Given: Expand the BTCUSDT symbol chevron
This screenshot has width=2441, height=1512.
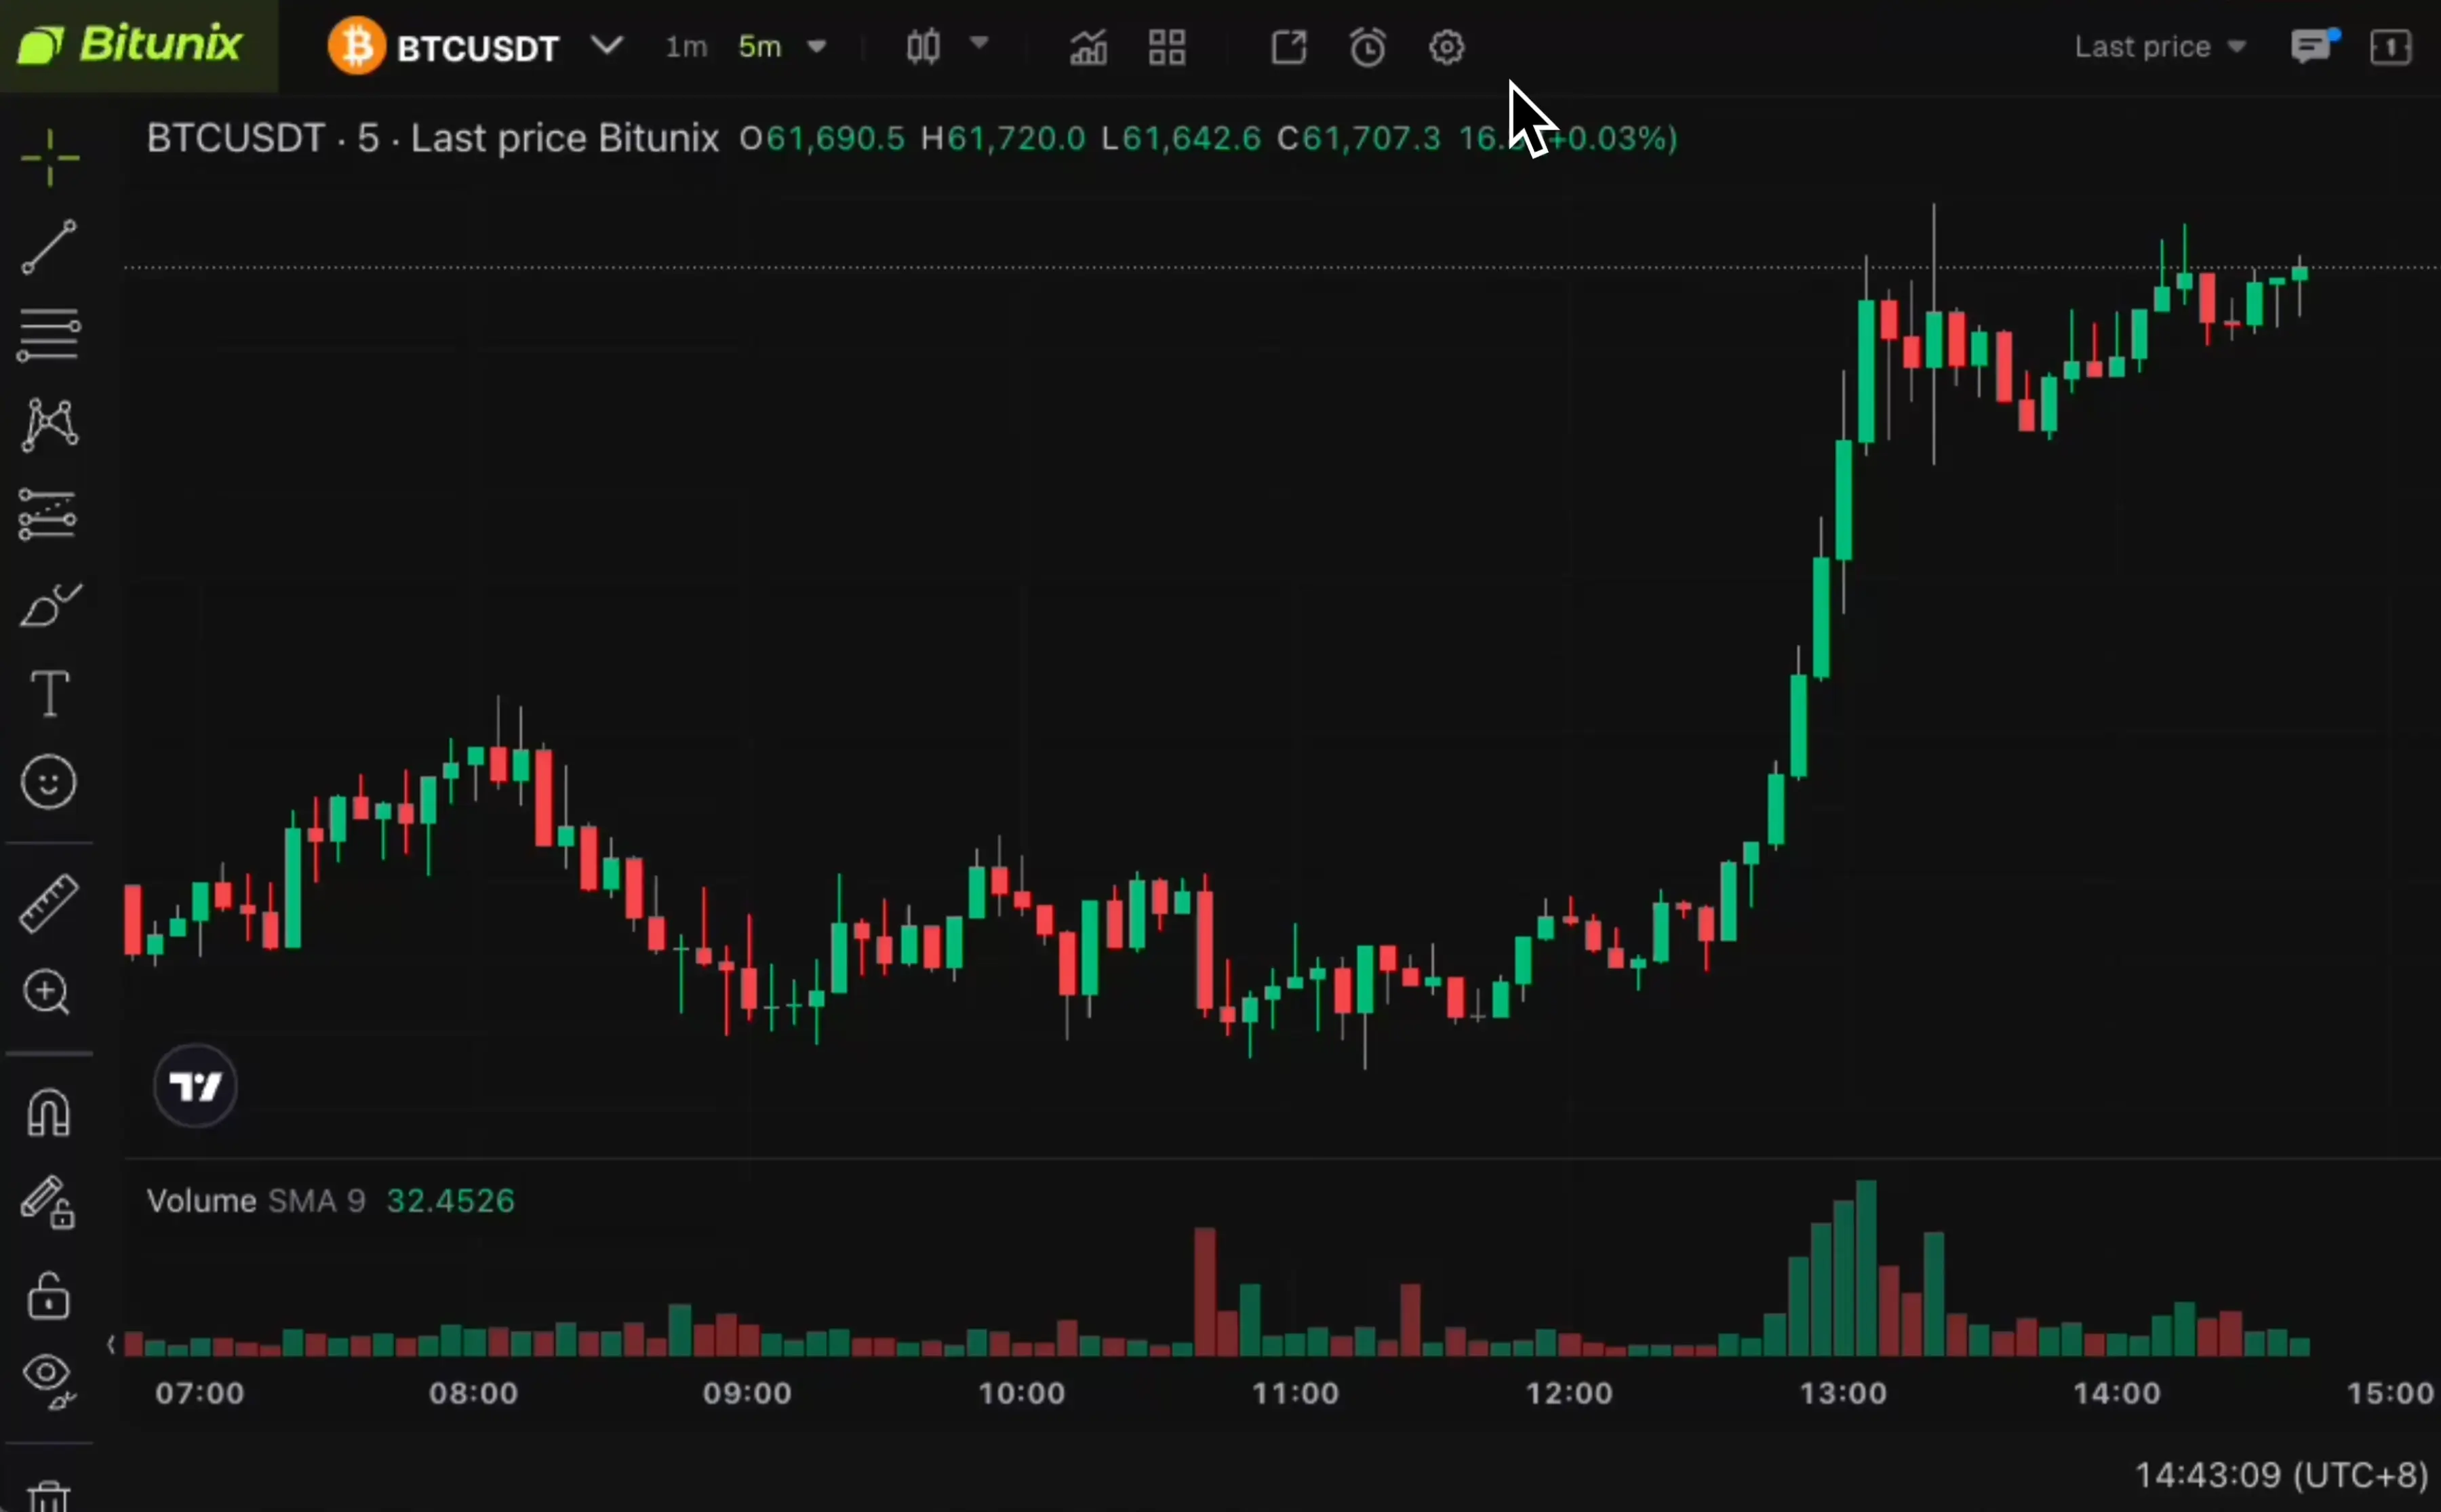Looking at the screenshot, I should coord(606,45).
